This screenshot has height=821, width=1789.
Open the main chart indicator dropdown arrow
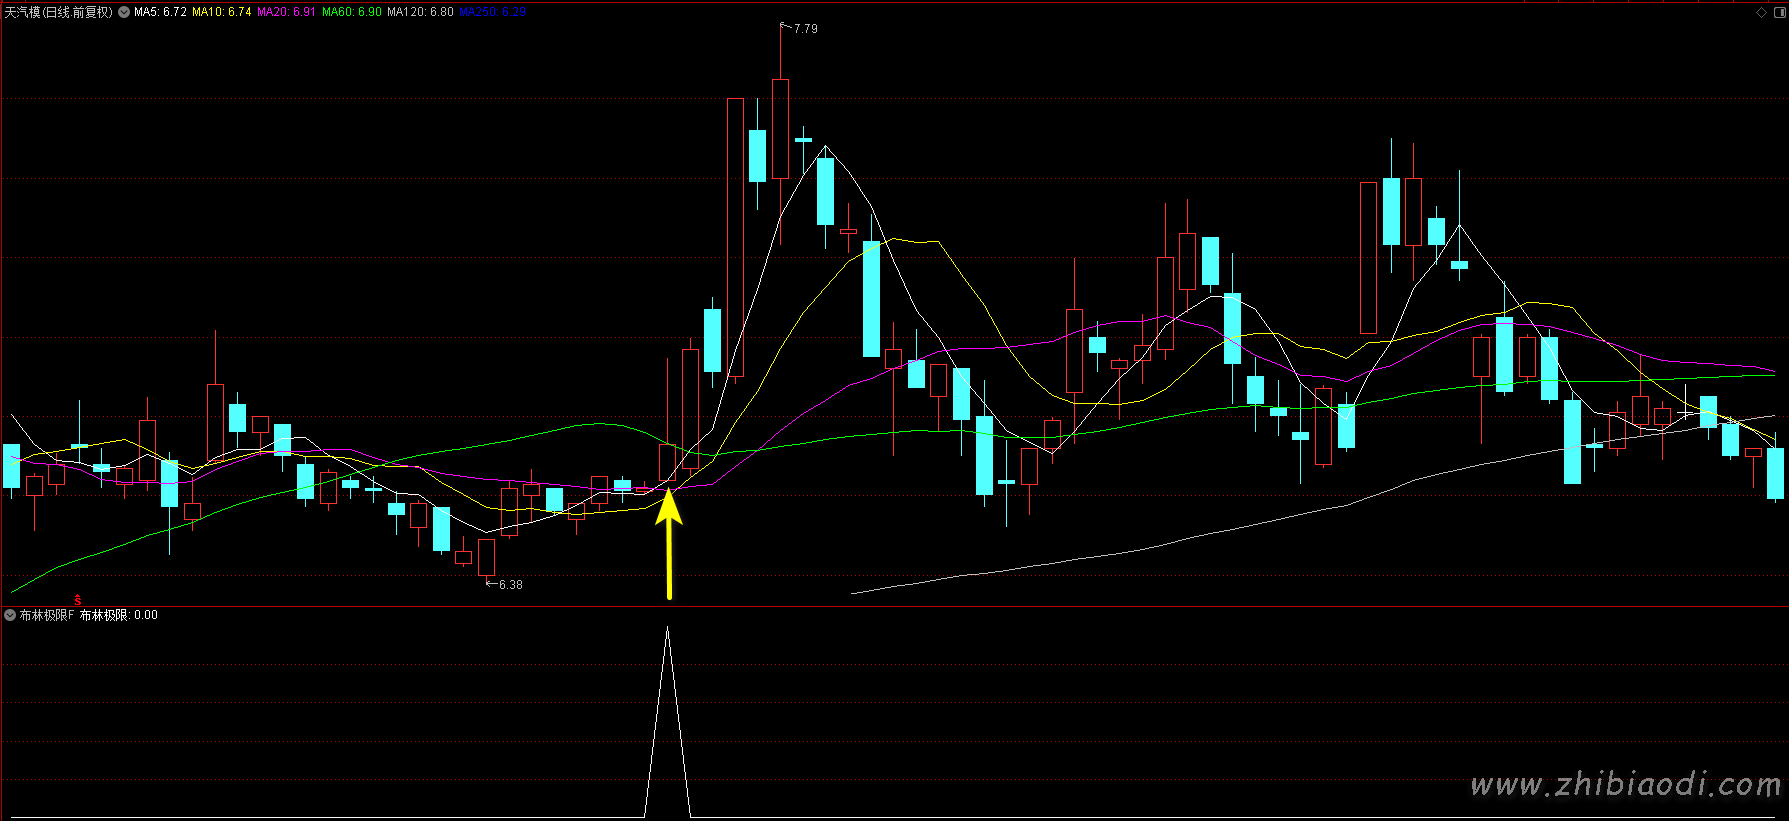point(124,12)
